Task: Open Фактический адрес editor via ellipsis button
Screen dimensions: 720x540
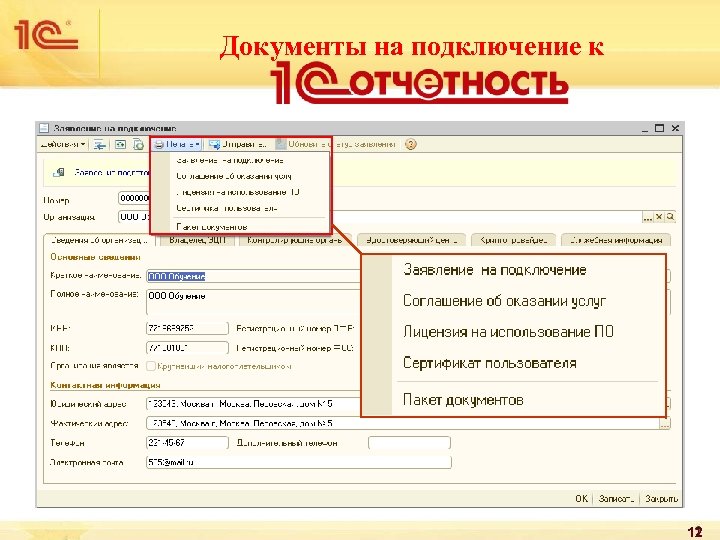Action: click(664, 424)
